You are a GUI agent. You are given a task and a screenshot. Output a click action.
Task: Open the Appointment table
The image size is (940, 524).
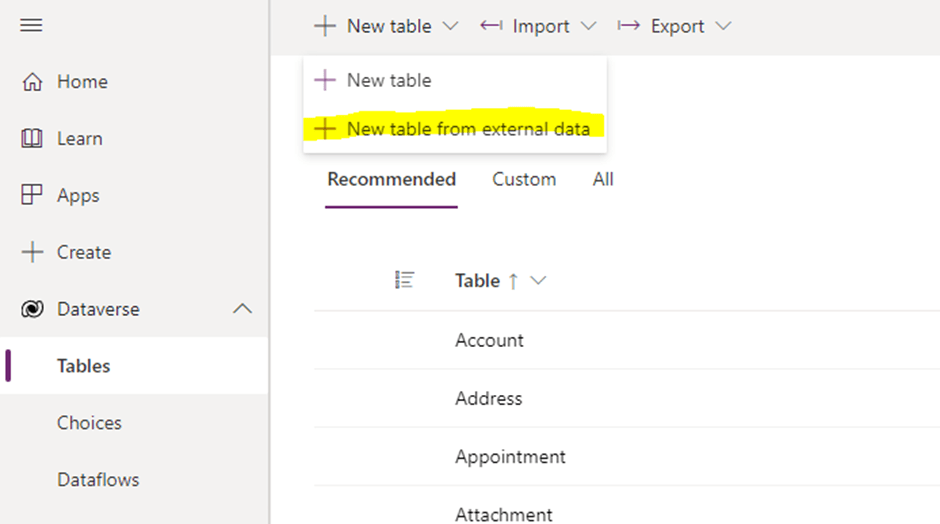(x=510, y=457)
